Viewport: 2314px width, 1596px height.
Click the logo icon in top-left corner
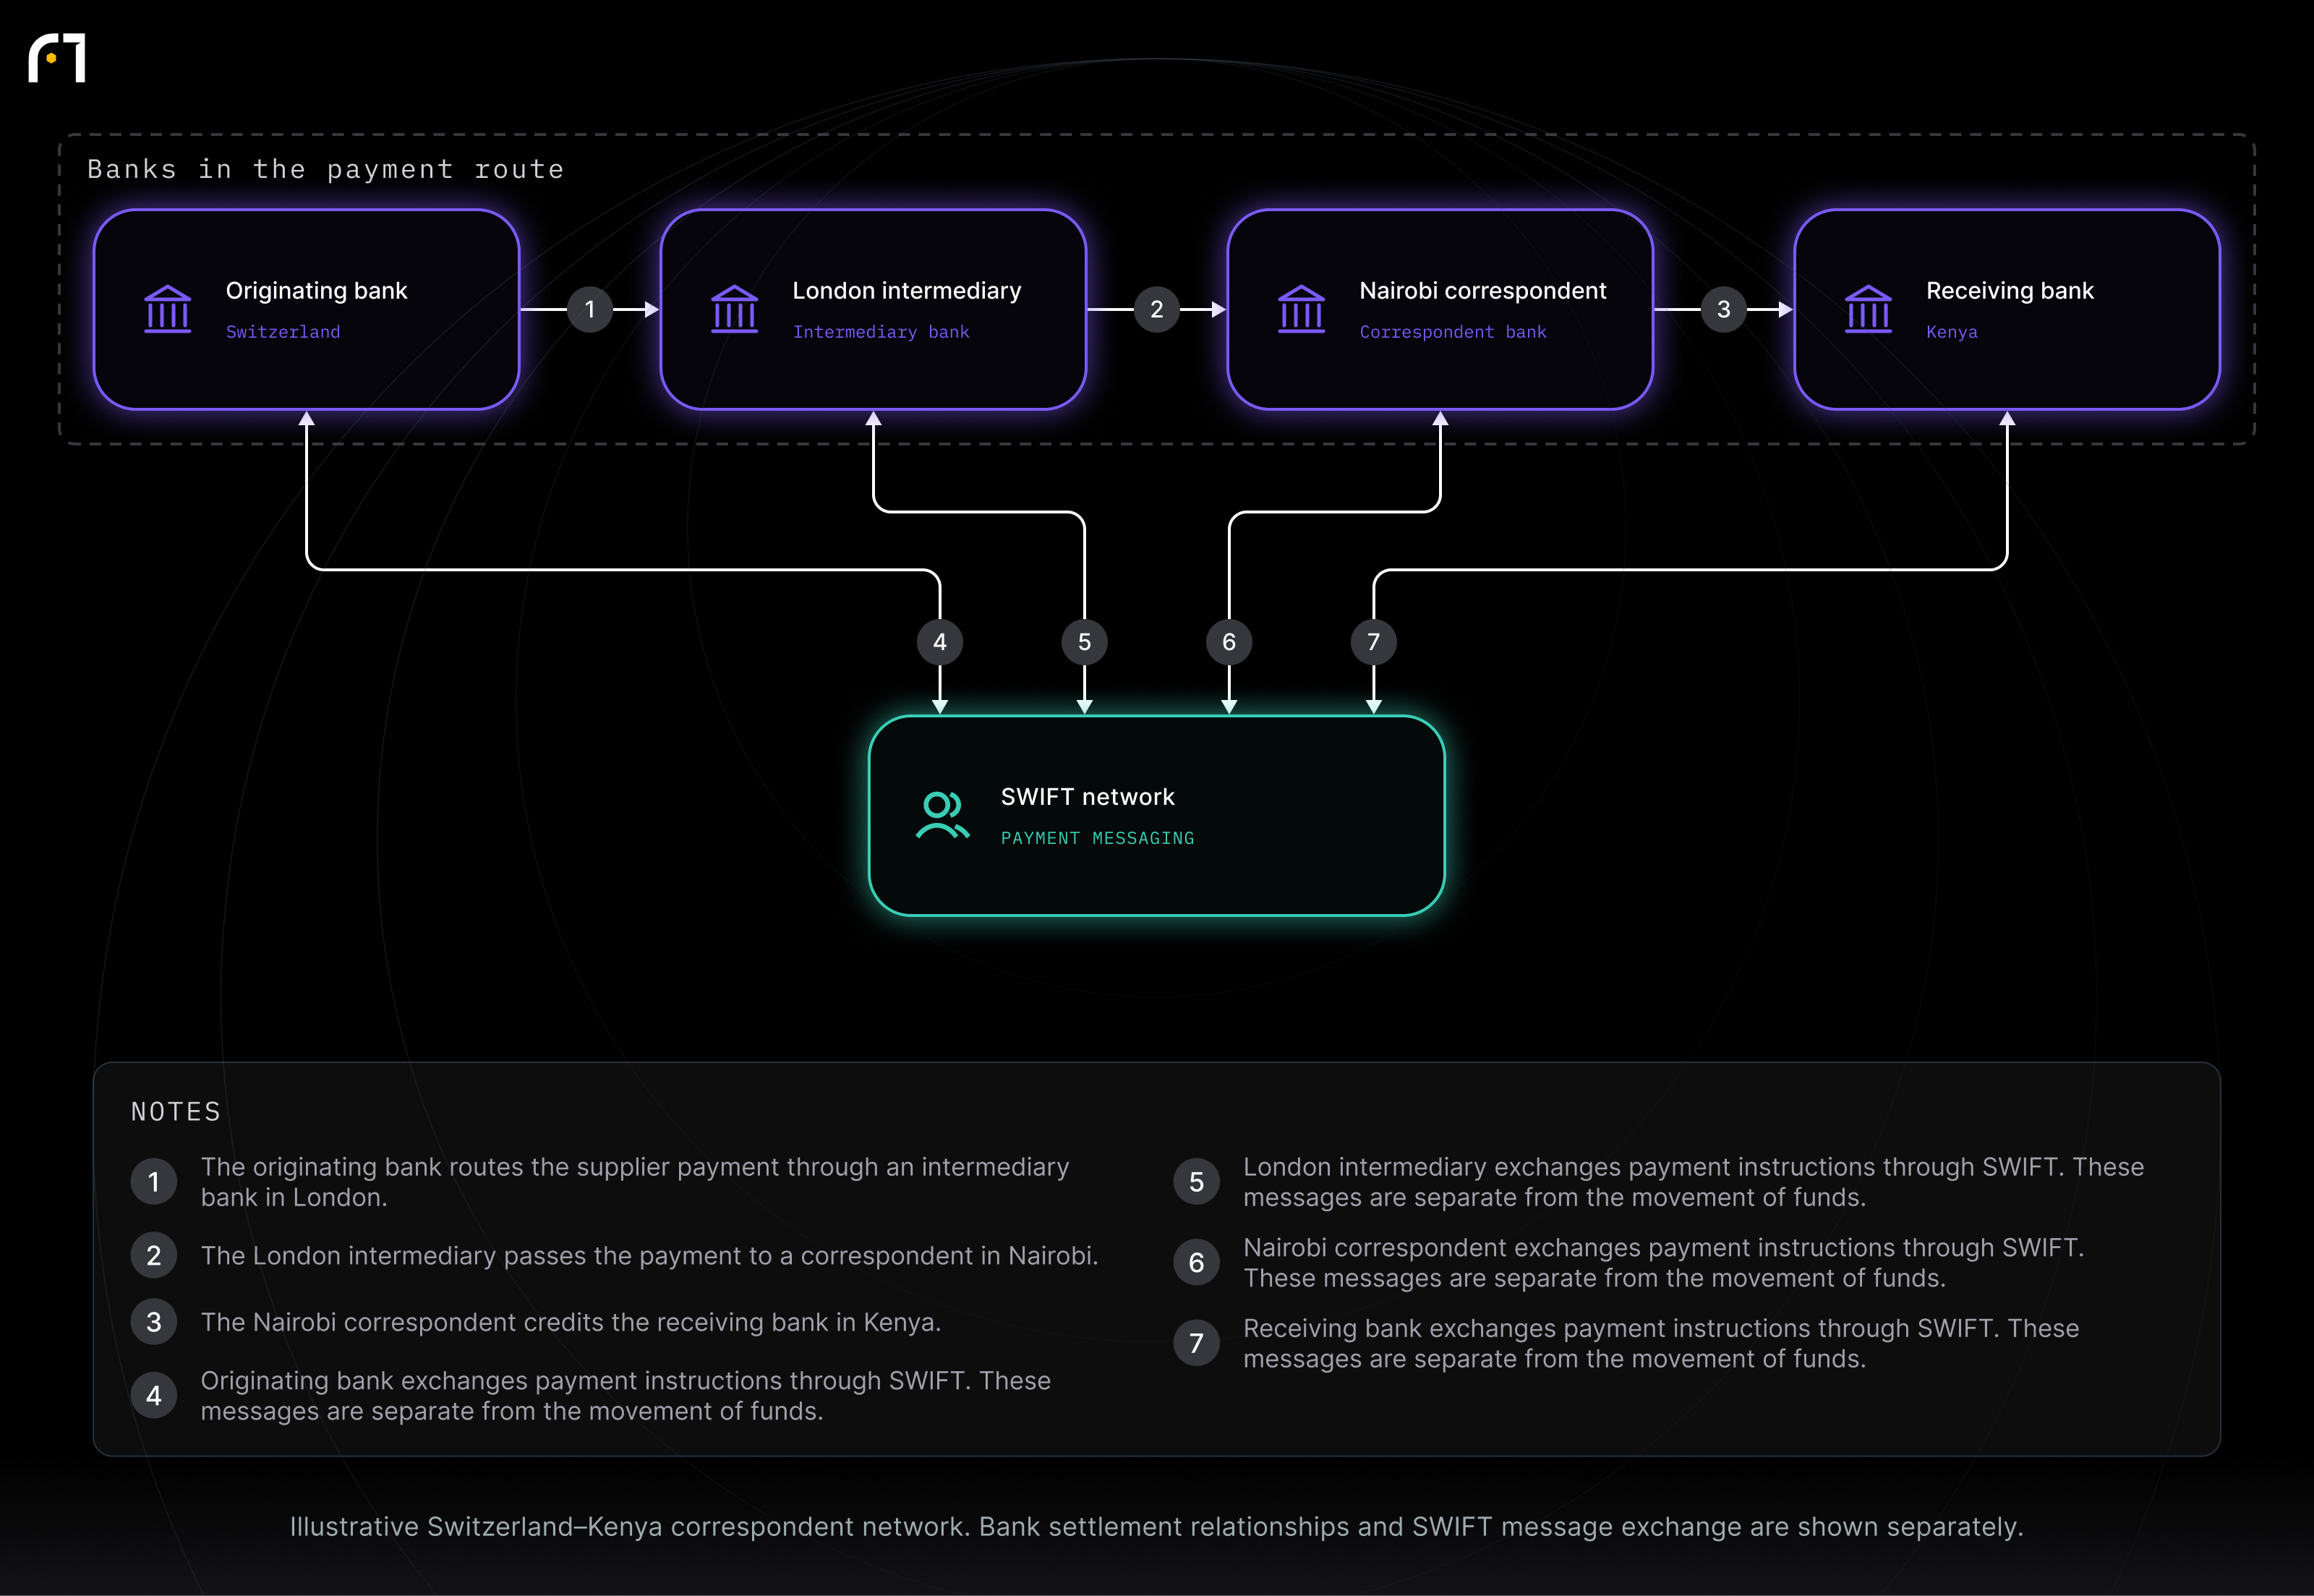pos(57,58)
